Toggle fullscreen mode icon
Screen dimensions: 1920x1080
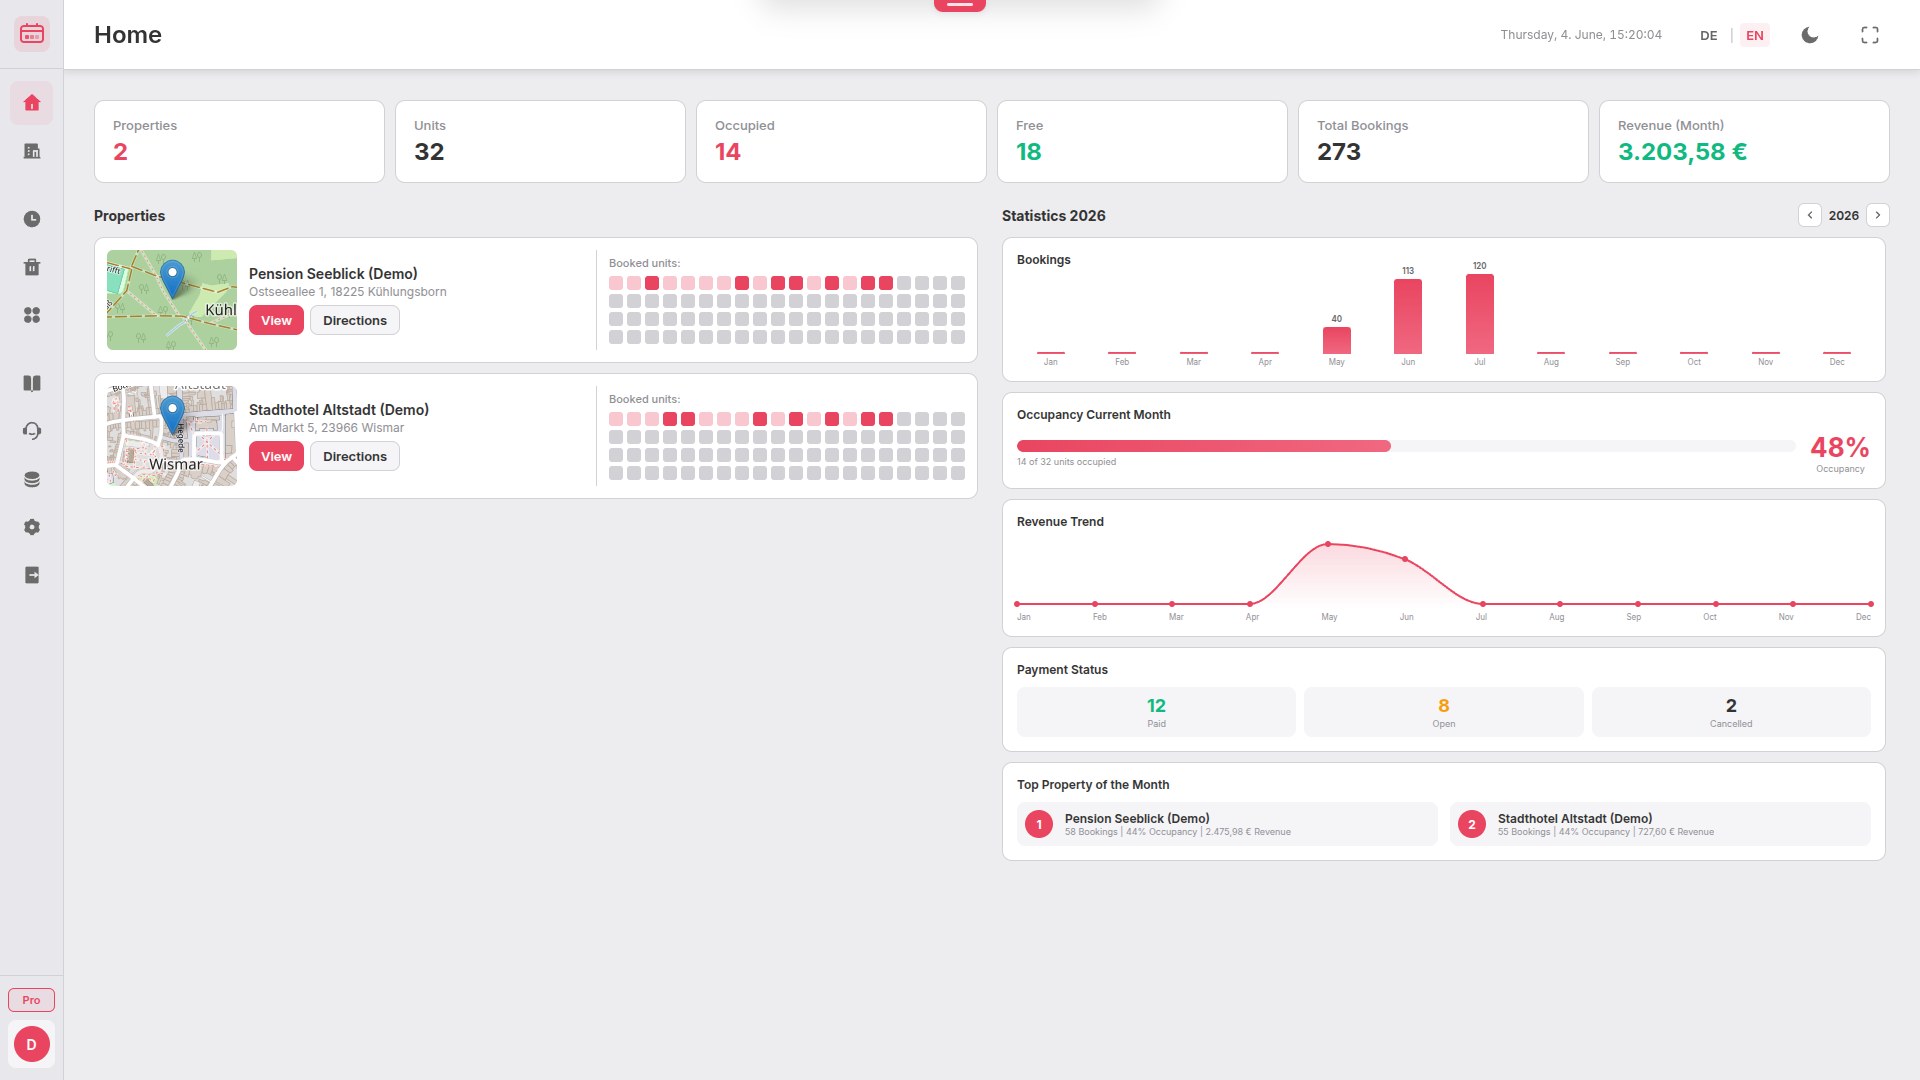pos(1870,35)
